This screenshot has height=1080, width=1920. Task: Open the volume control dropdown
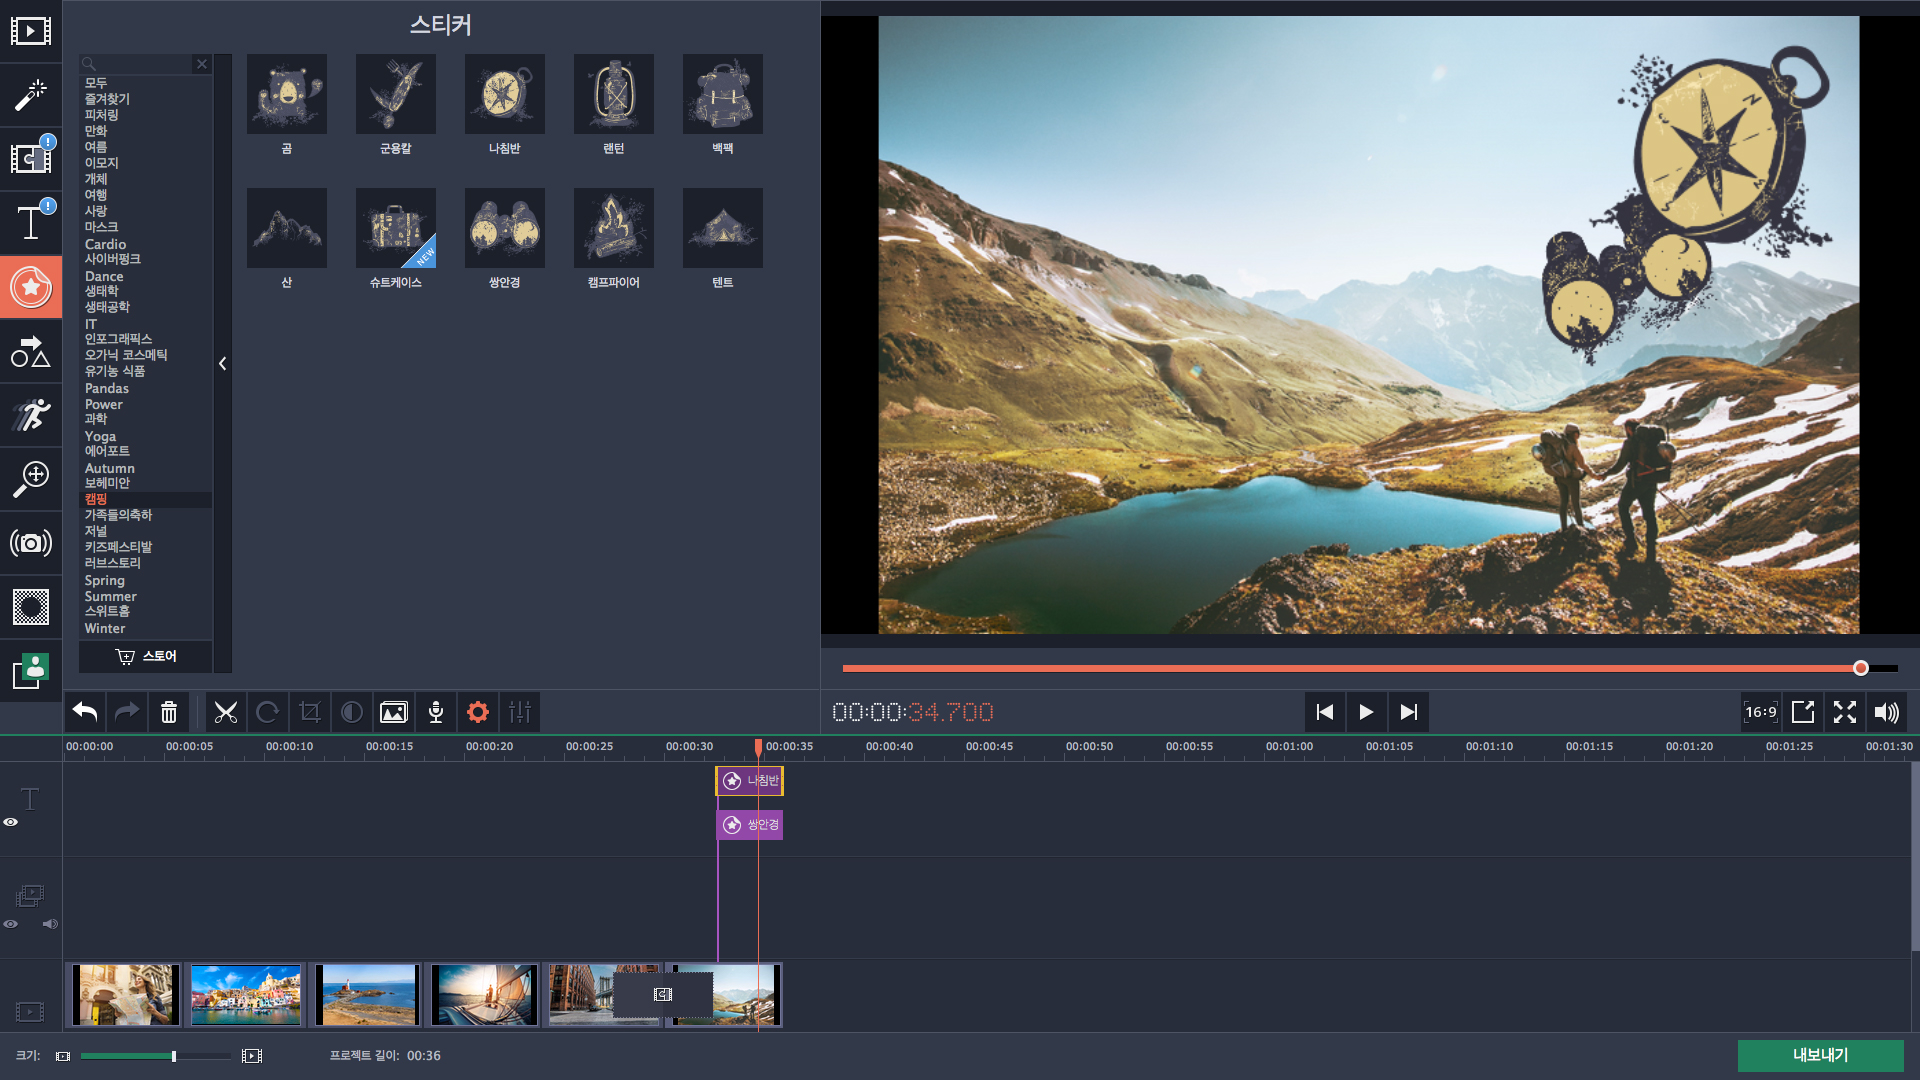pyautogui.click(x=1886, y=712)
